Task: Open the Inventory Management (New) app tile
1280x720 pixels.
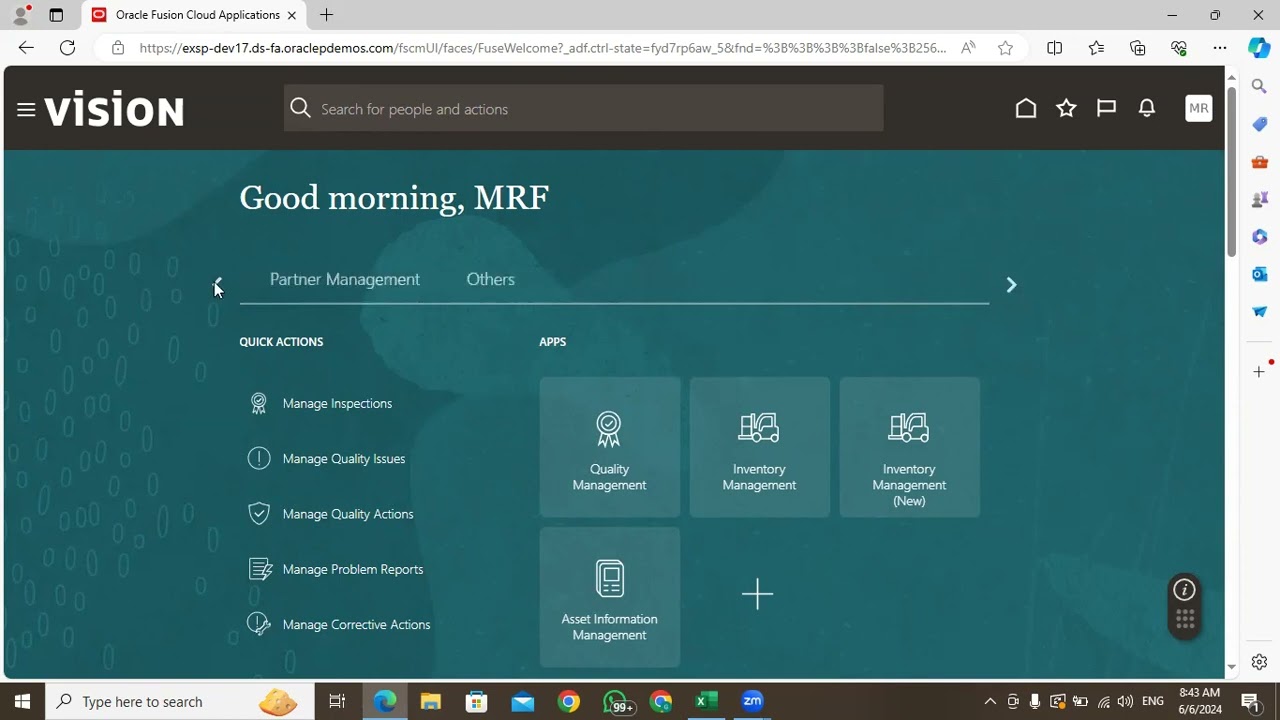Action: [x=910, y=447]
